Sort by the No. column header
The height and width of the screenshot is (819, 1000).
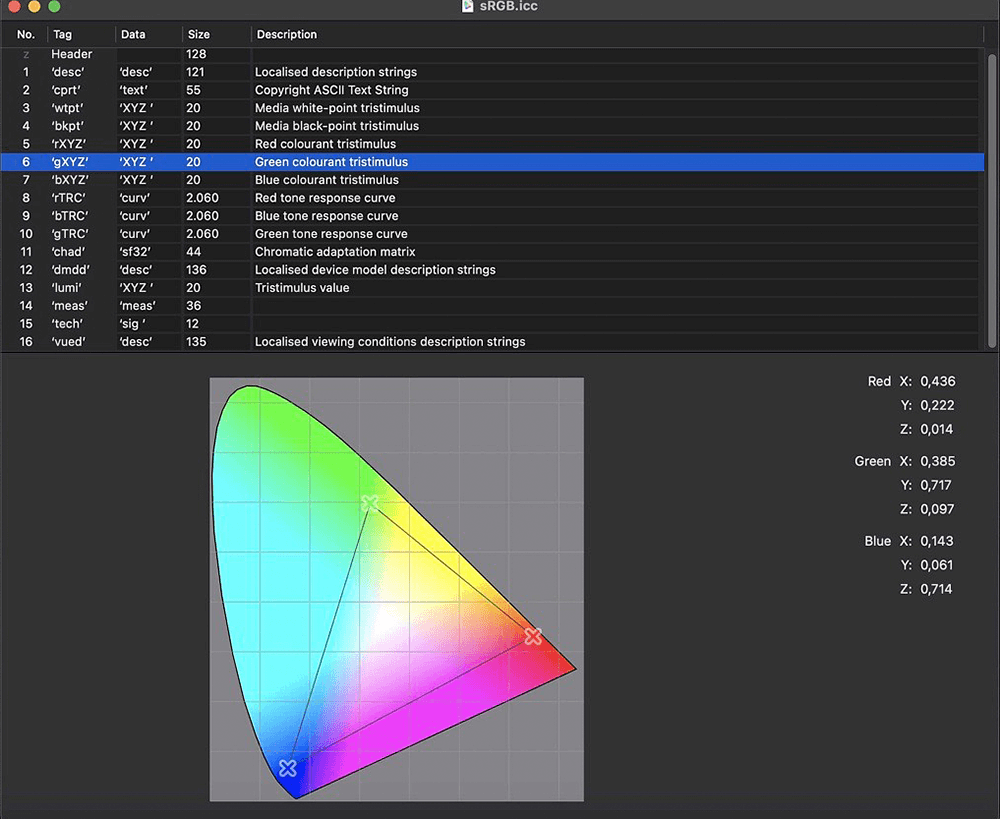point(26,34)
